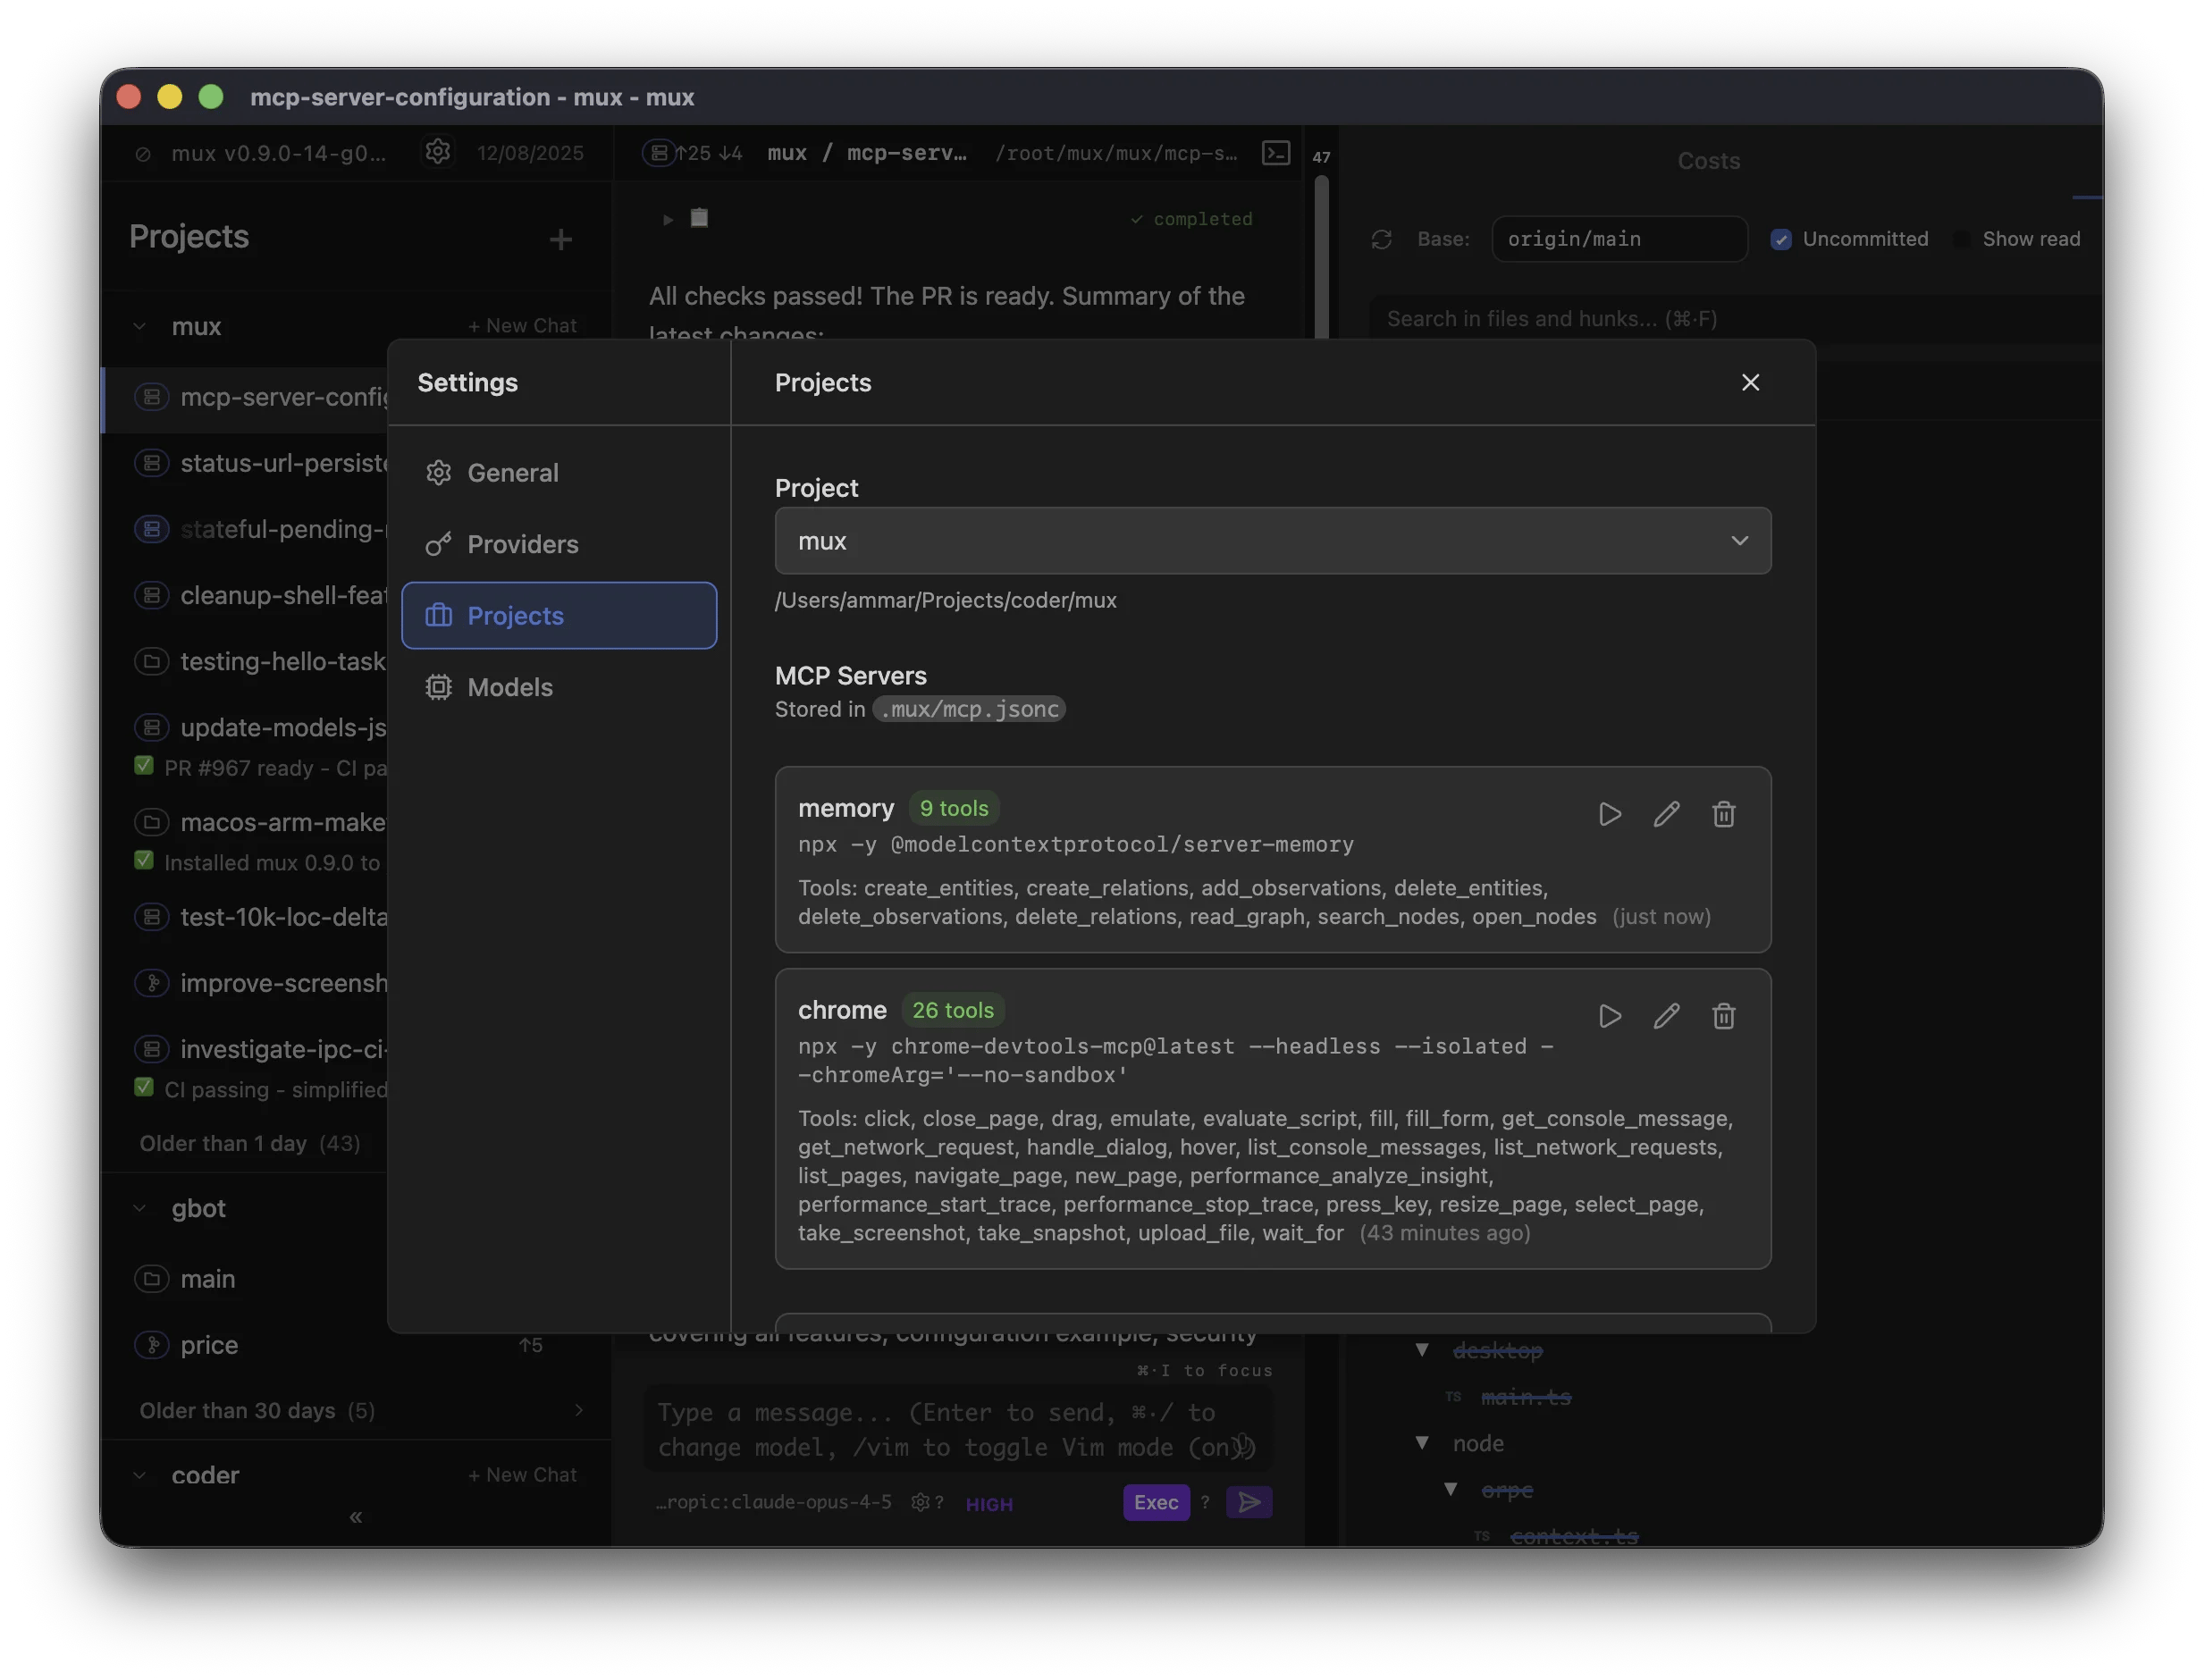Collapse the node folder in file tree

click(1422, 1443)
